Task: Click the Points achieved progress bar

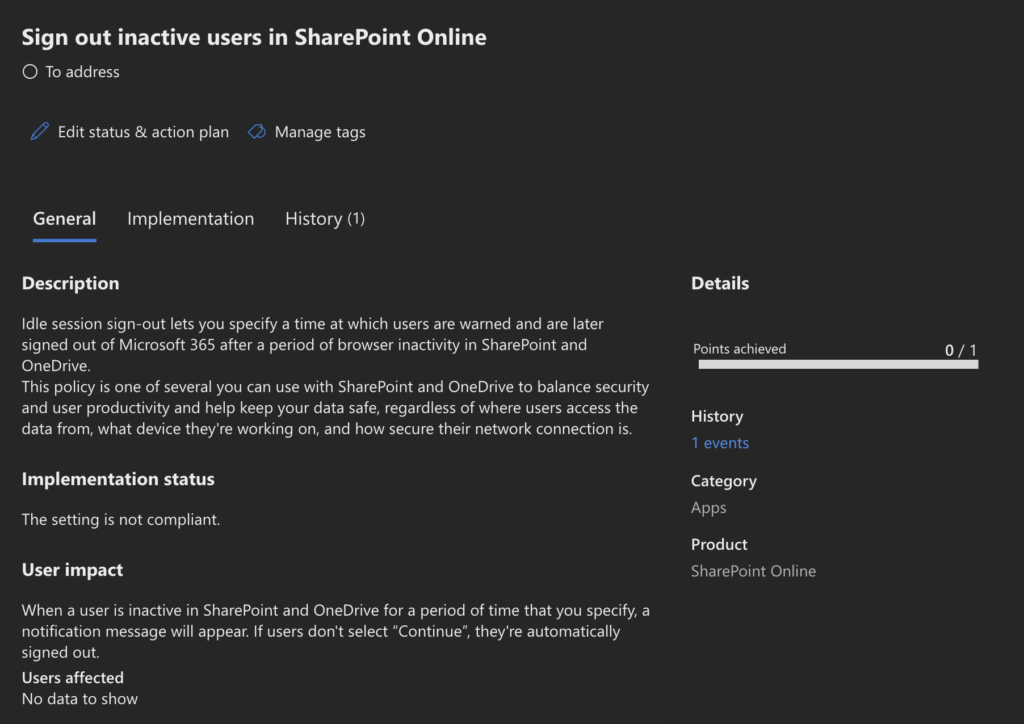Action: pyautogui.click(x=837, y=365)
